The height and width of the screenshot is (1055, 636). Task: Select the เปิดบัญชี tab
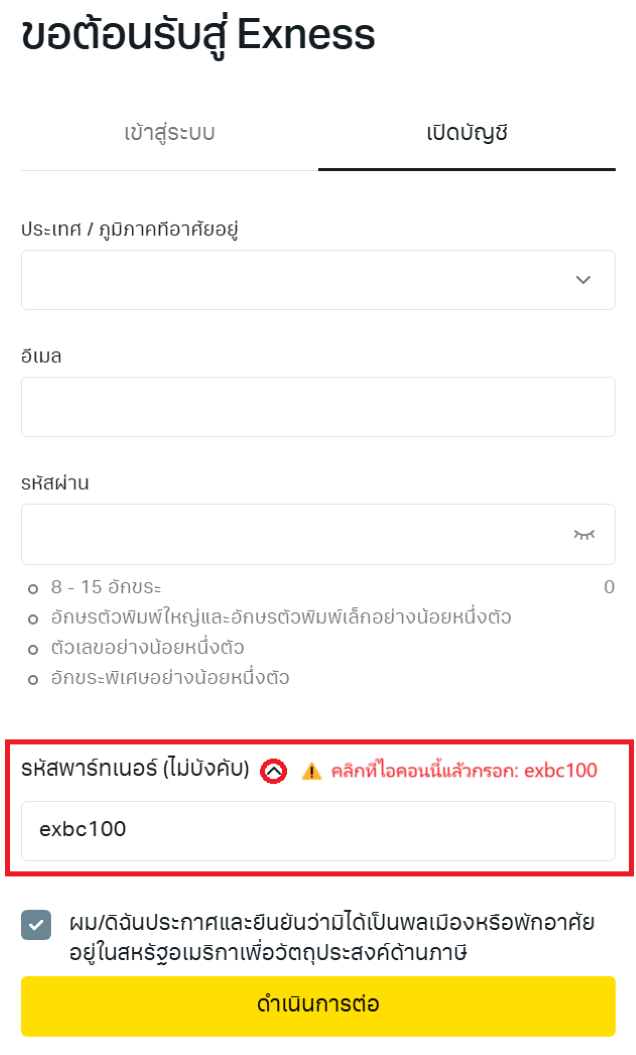click(466, 133)
